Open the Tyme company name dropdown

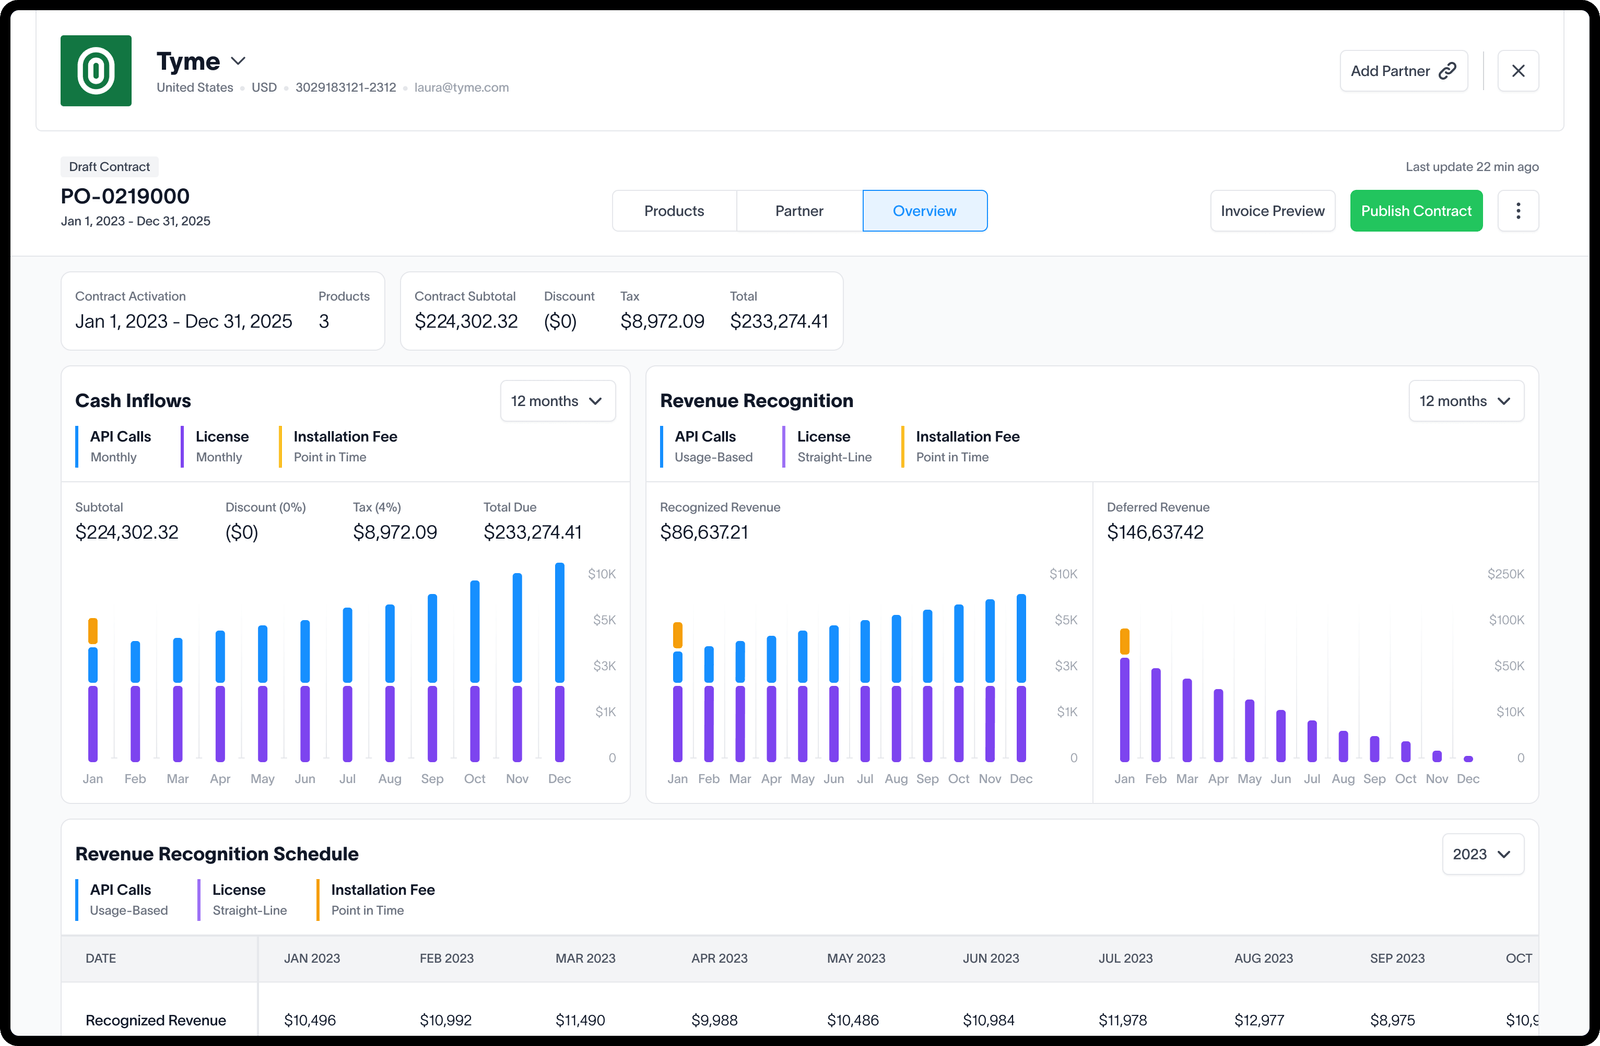238,60
